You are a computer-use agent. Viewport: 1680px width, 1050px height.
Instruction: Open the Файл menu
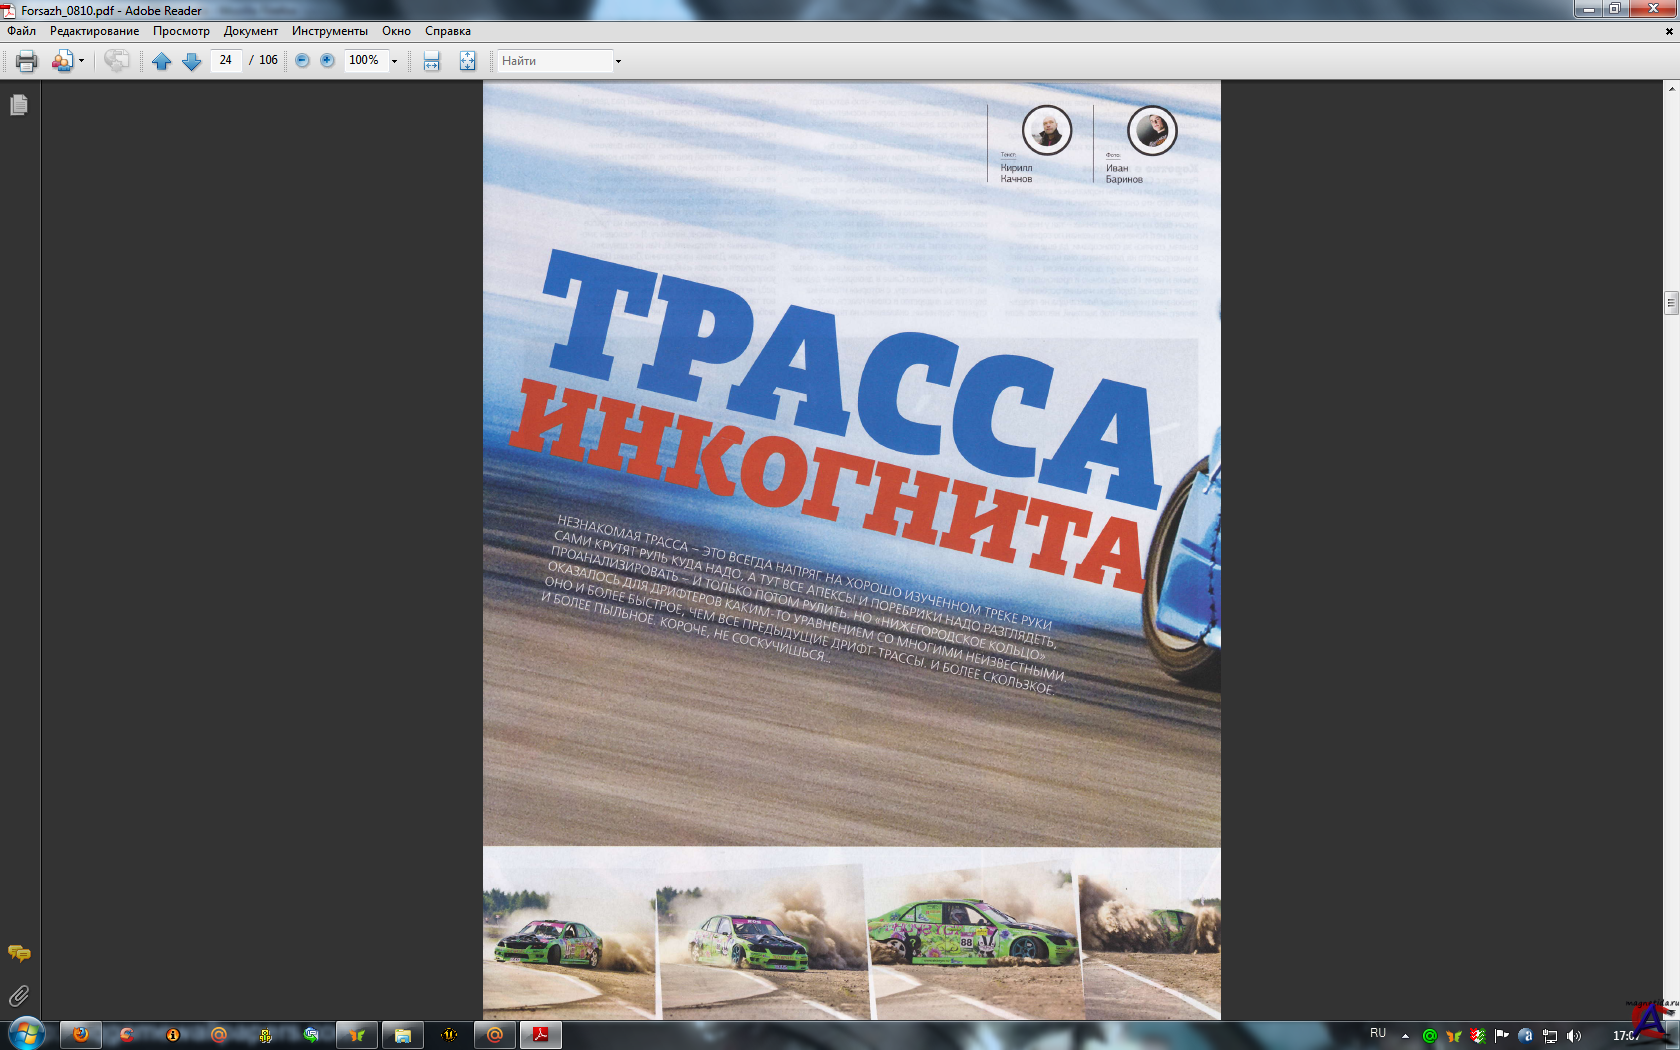tap(21, 31)
